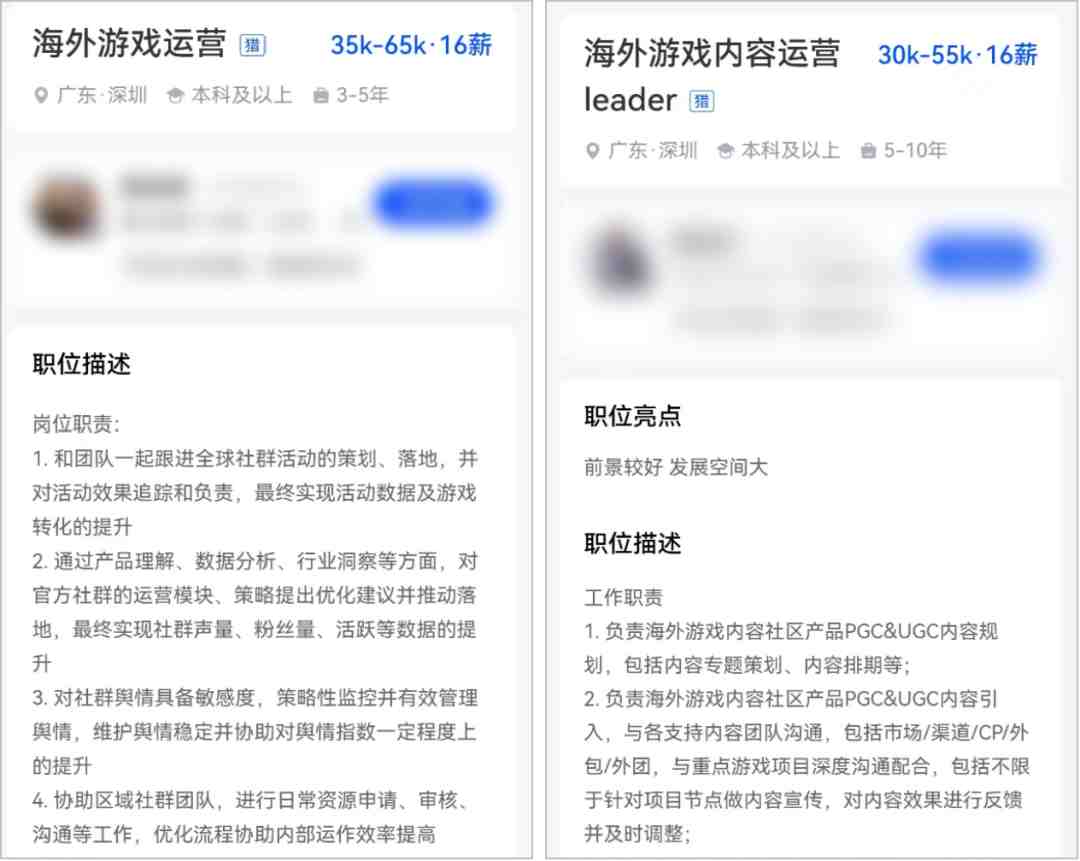
Task: Click the 30k-55k·16薪 salary text
Action: 957,55
